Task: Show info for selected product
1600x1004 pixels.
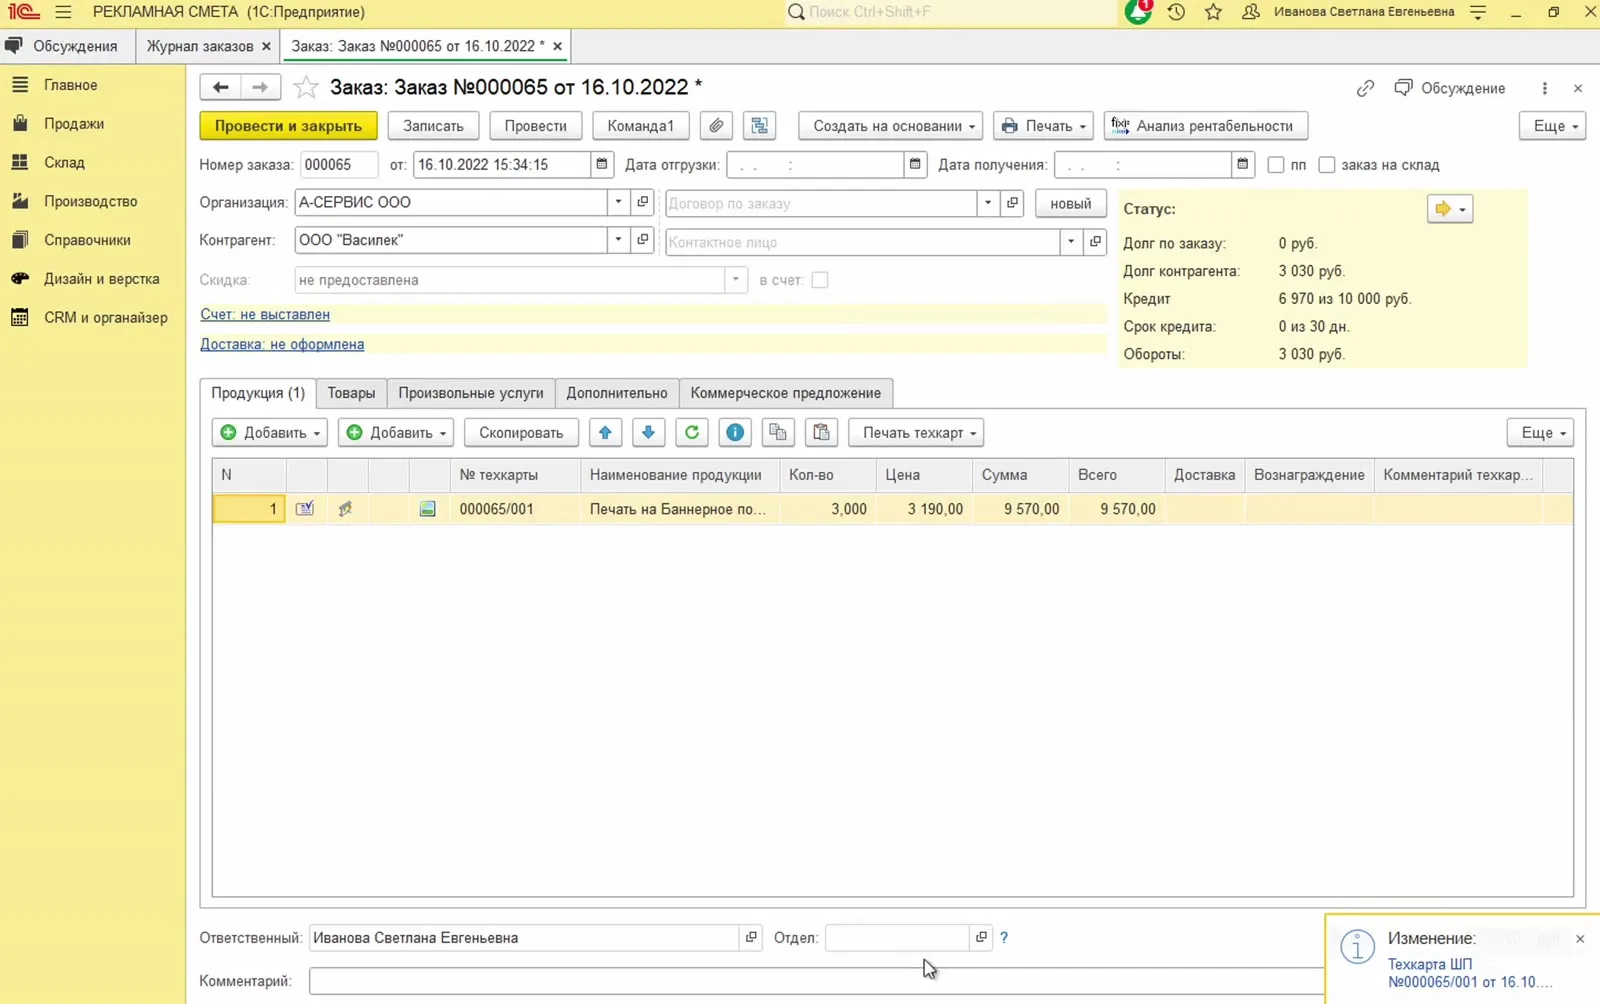Action: pos(735,432)
